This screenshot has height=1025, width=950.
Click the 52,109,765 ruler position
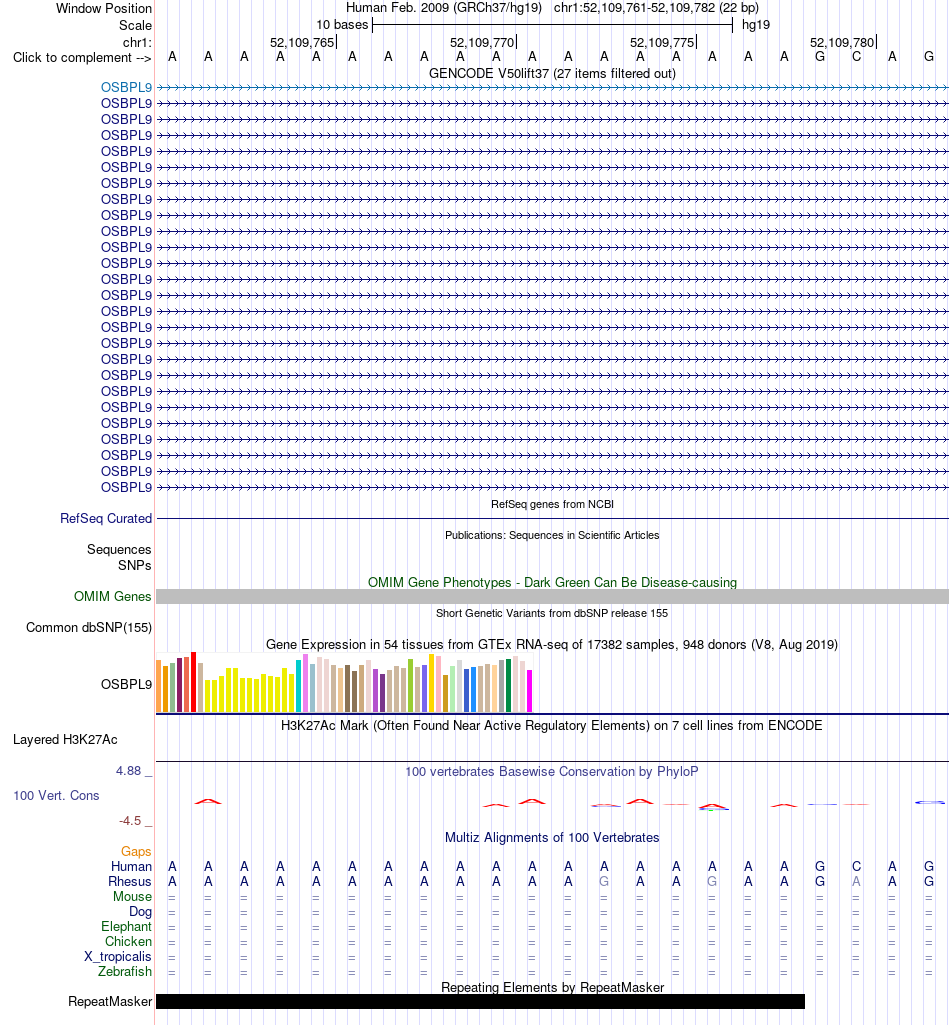tap(302, 42)
